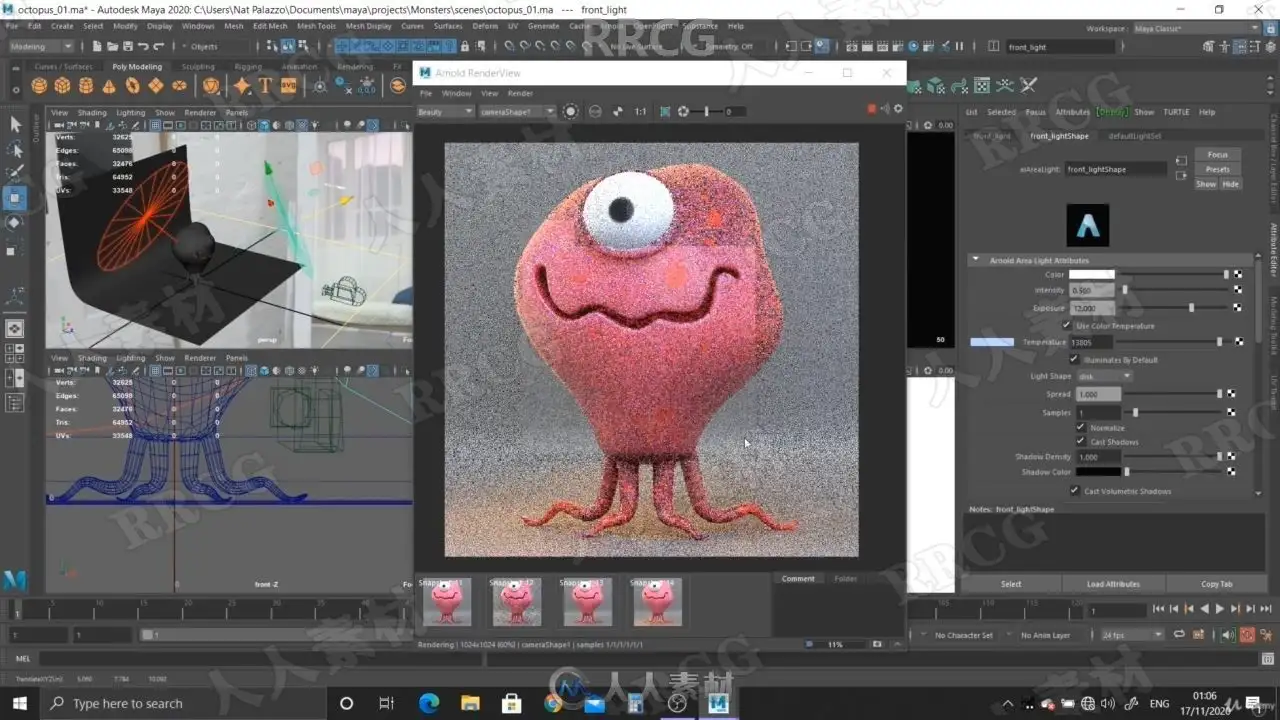Stop the render with the red button
The image size is (1280, 720).
[871, 109]
